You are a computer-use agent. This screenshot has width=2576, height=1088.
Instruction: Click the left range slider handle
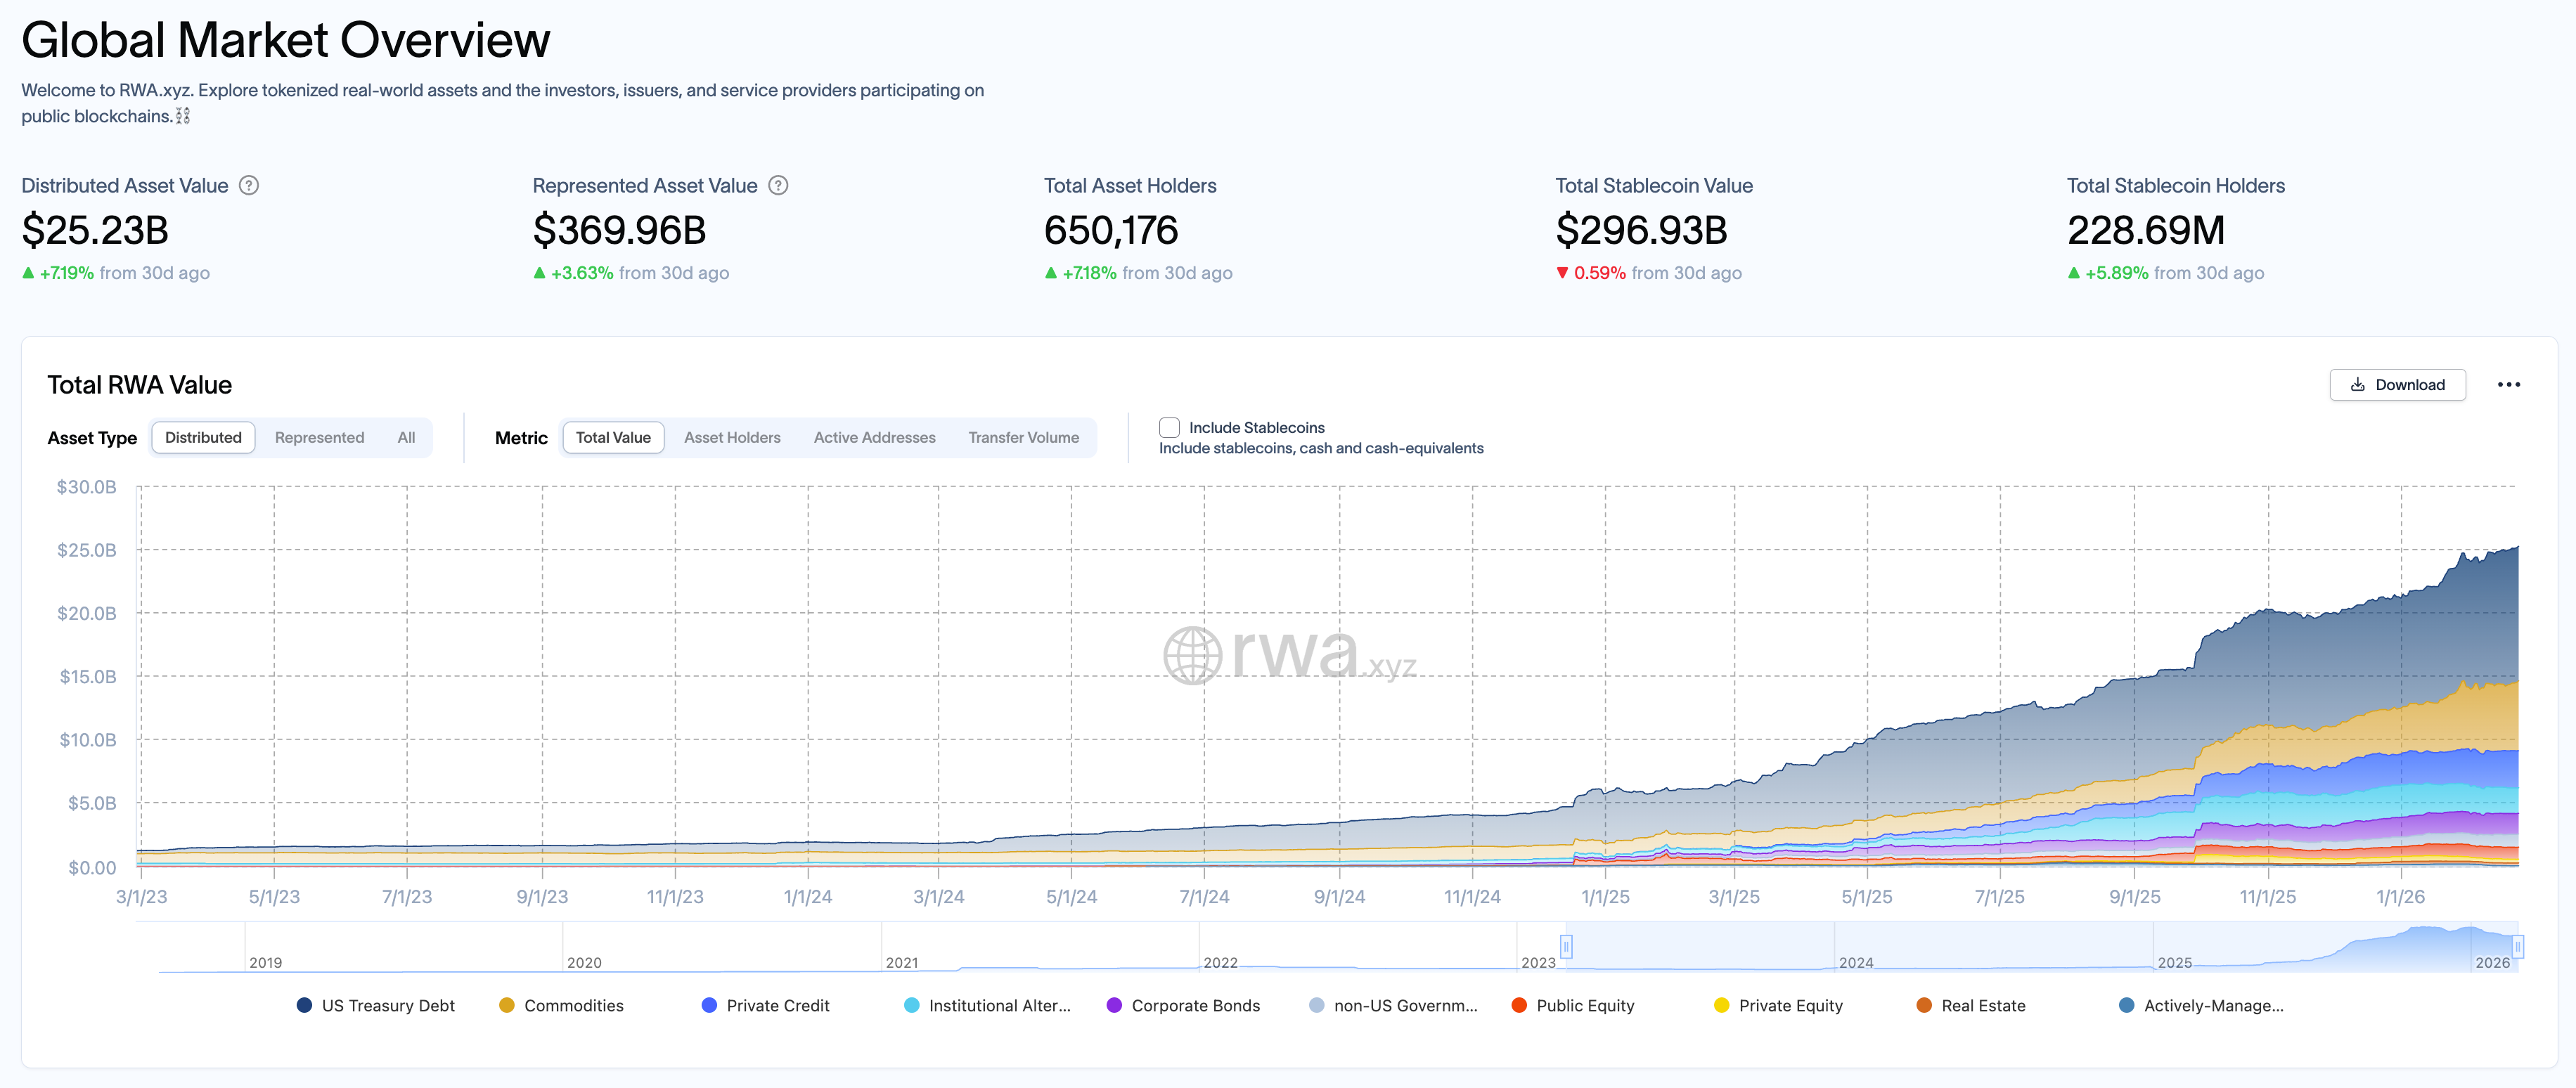[x=1566, y=946]
